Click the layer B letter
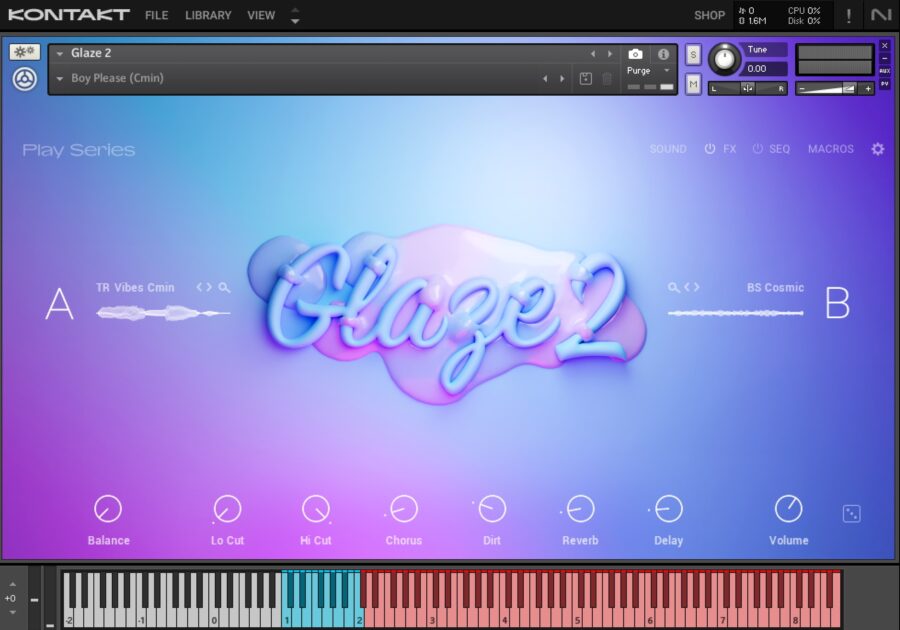Viewport: 900px width, 630px height. [x=837, y=303]
